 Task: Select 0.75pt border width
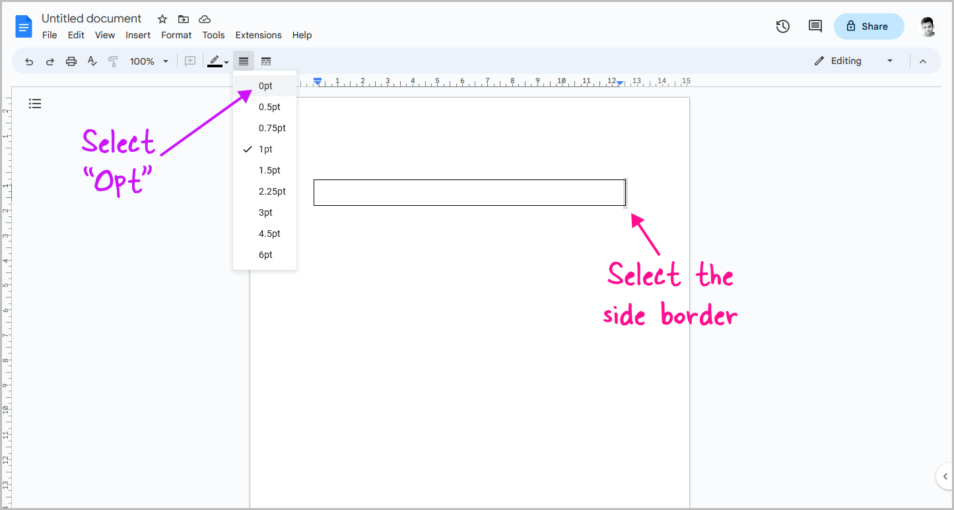265,128
